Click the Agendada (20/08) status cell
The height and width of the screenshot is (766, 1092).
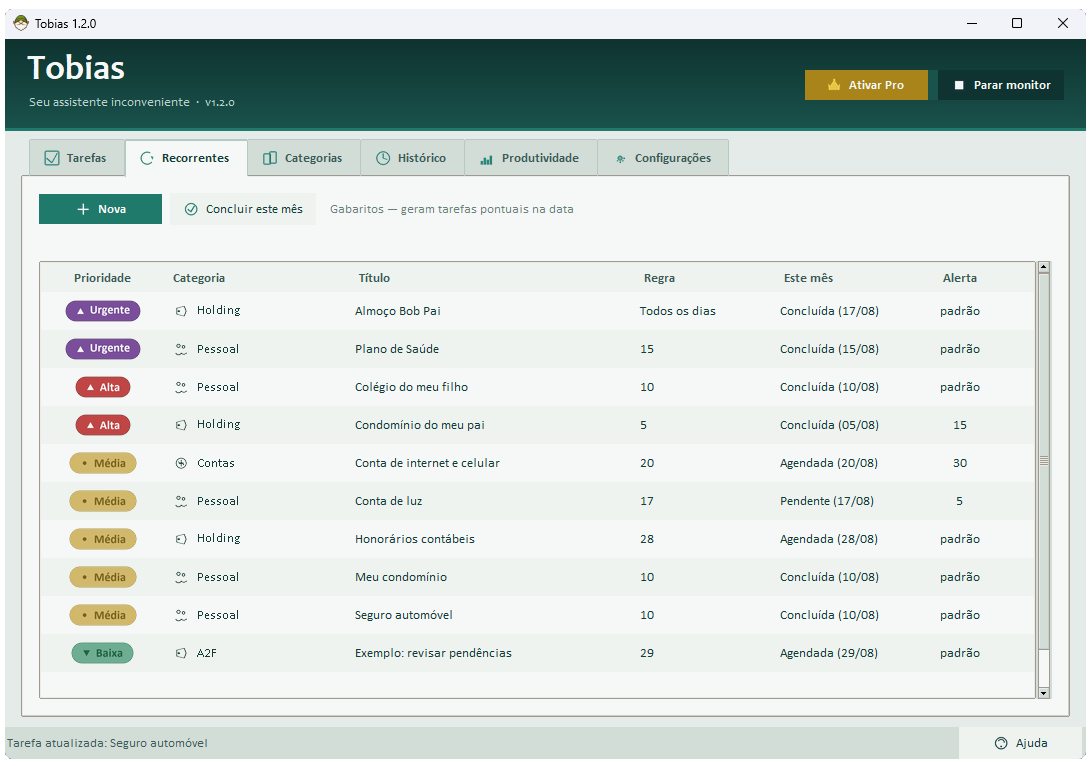pyautogui.click(x=829, y=463)
